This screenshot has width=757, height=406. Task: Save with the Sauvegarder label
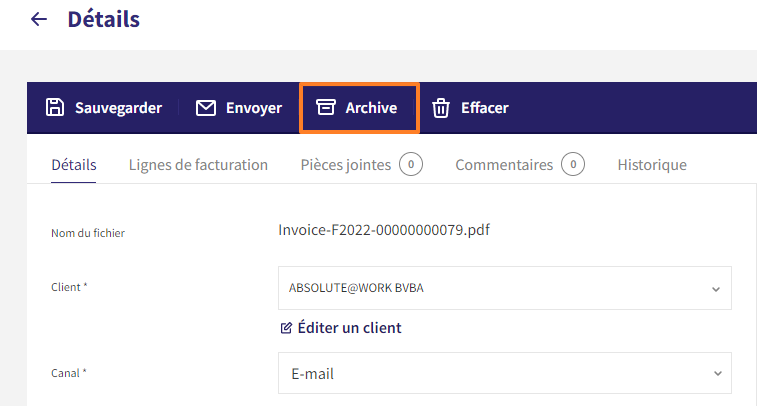click(x=118, y=108)
